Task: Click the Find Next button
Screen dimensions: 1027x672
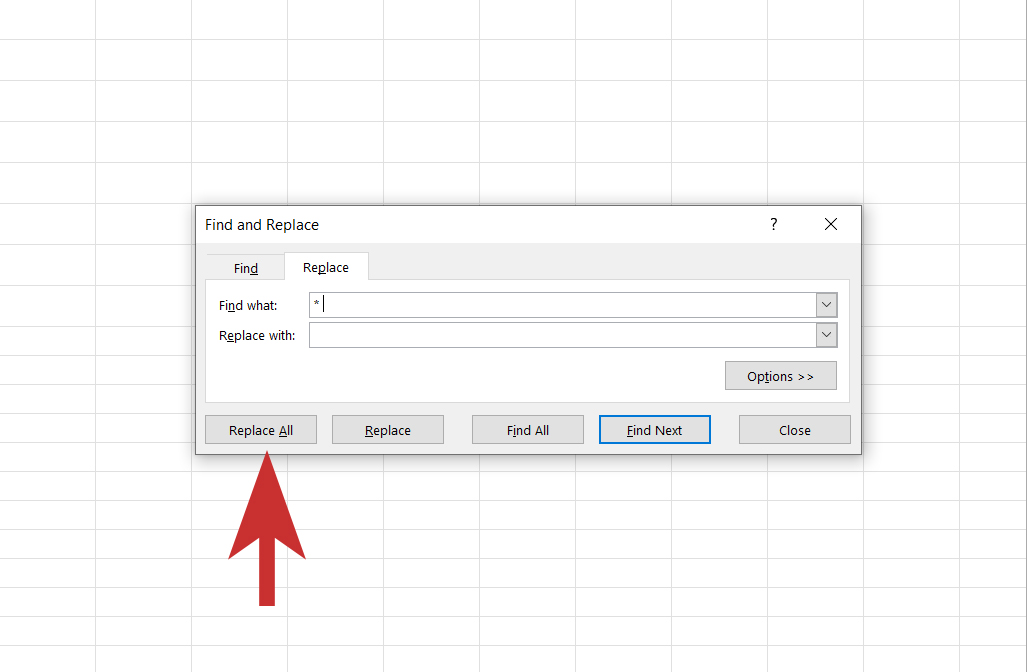Action: point(654,430)
